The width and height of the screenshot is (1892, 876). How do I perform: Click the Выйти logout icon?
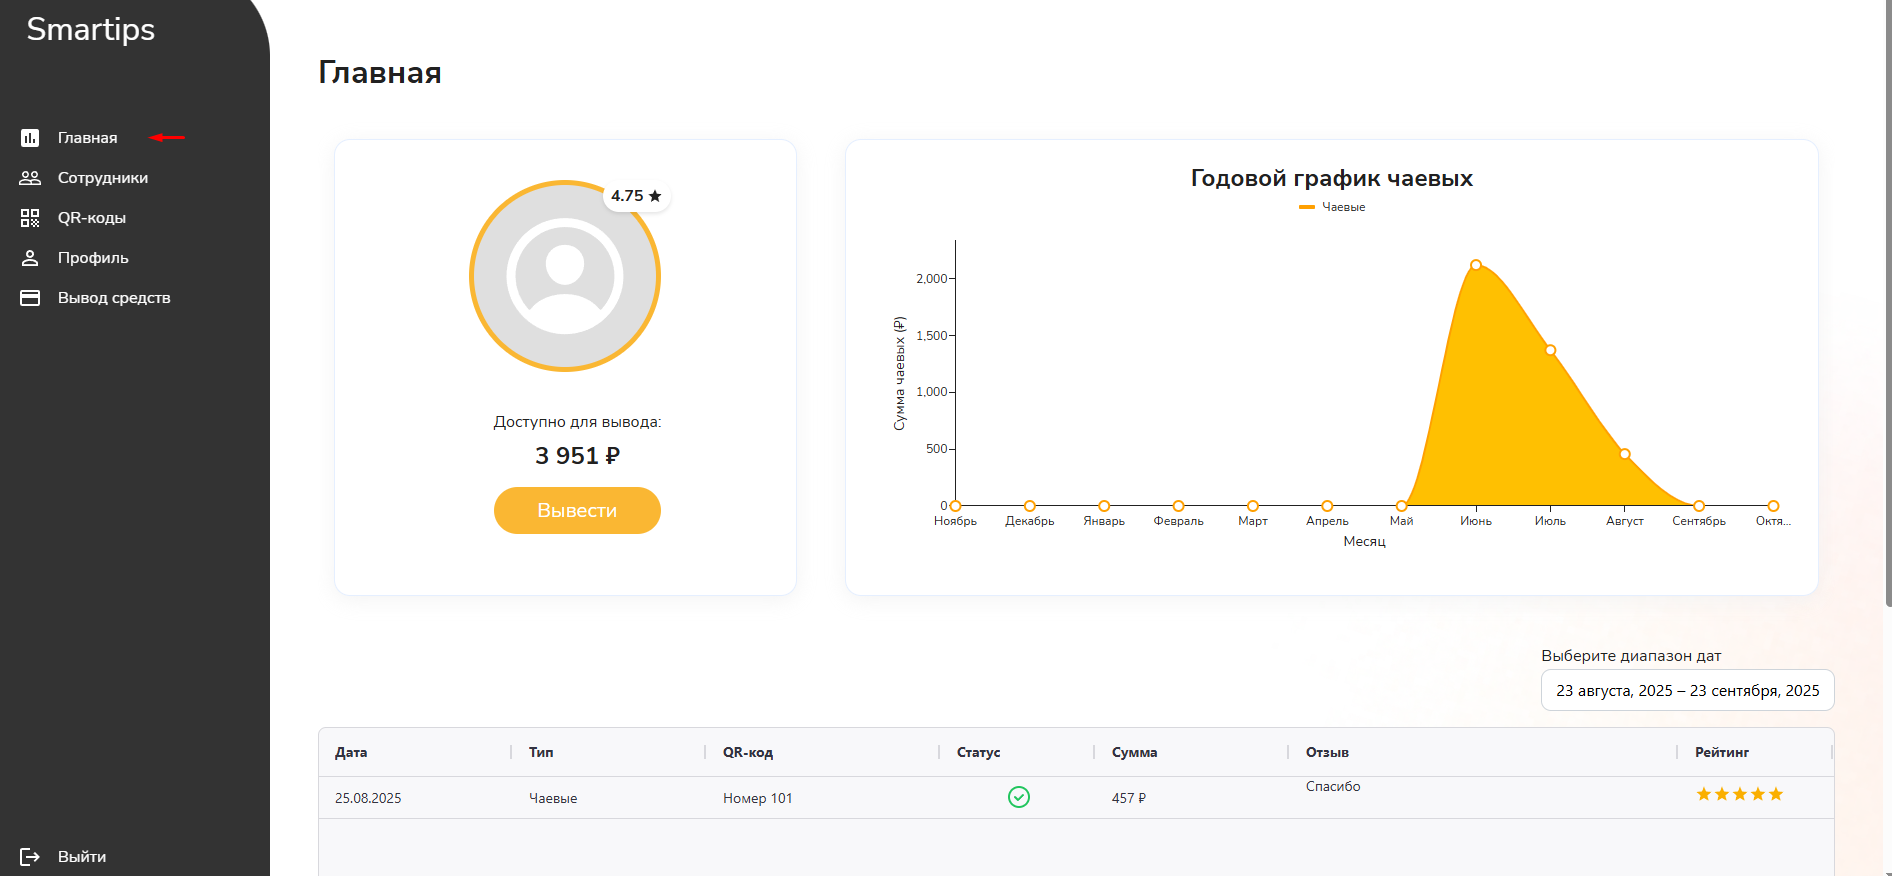(30, 857)
